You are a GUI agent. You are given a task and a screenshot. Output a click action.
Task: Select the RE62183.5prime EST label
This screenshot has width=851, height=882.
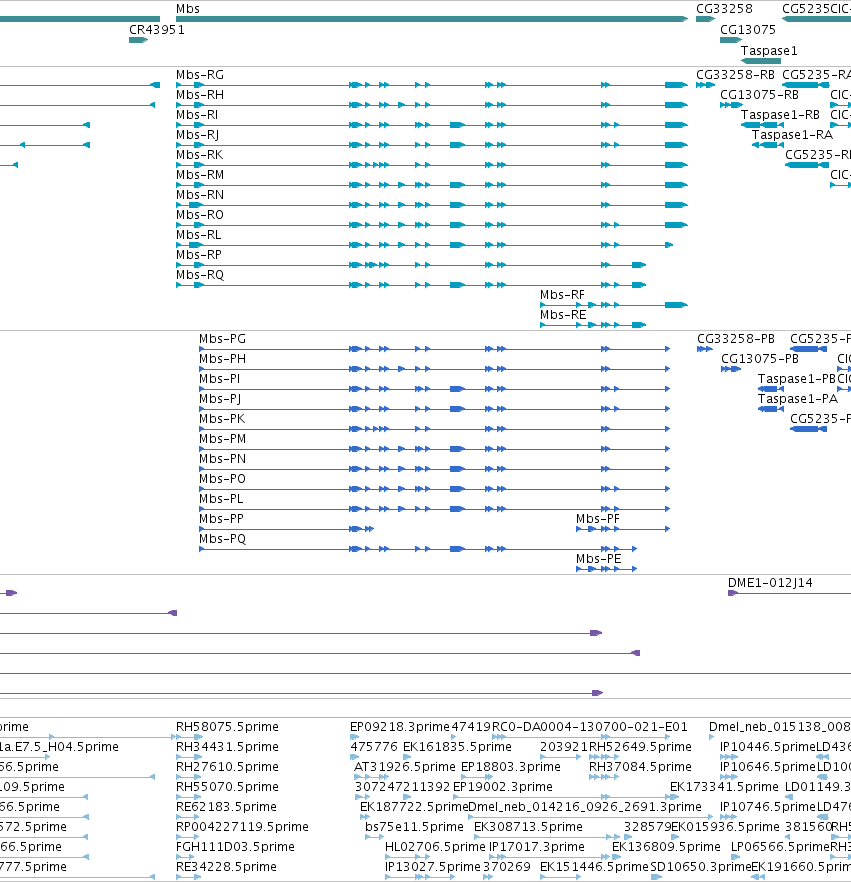226,807
